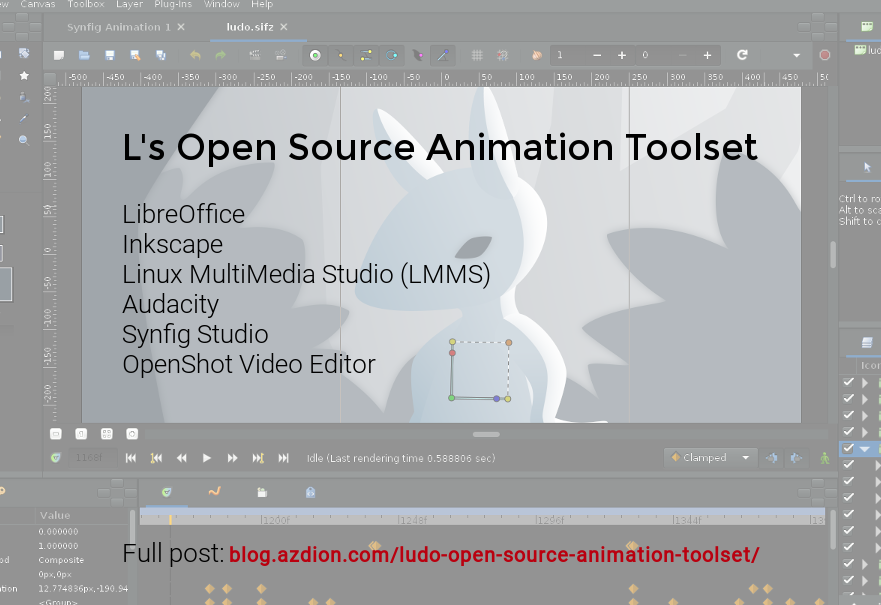
Task: Click the red handle on the canvas selection box
Action: pyautogui.click(x=452, y=353)
